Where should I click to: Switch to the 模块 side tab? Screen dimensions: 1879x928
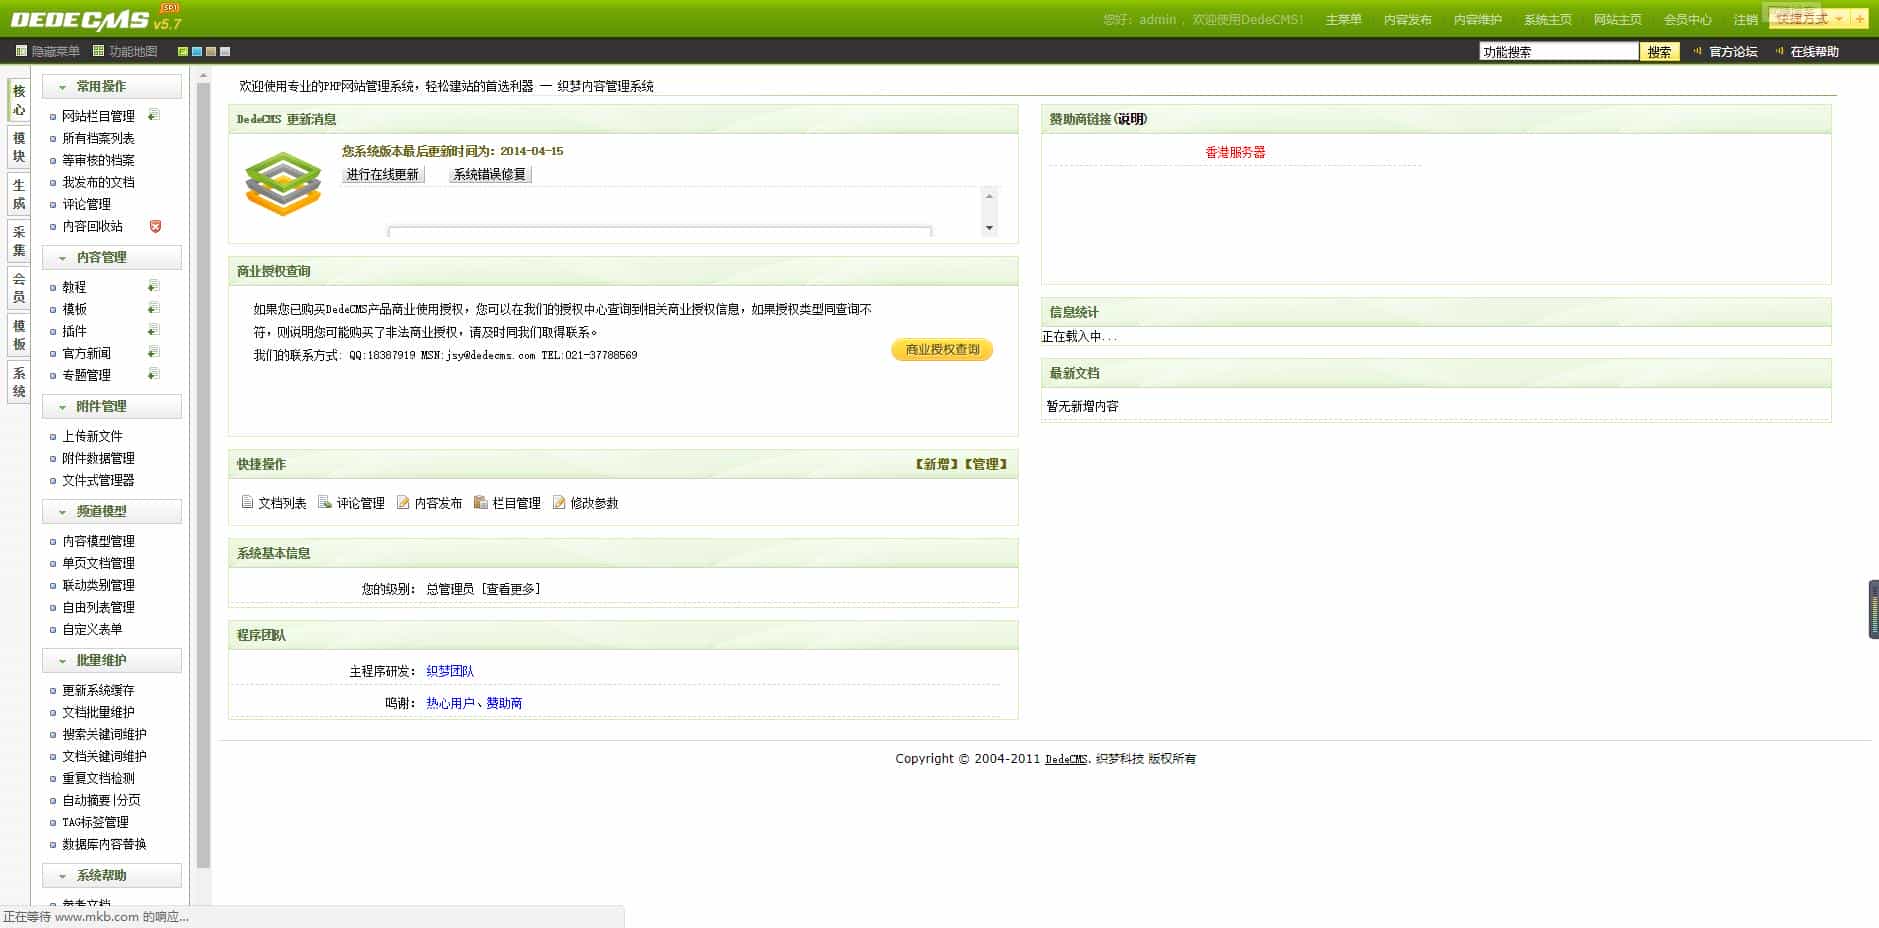(18, 147)
